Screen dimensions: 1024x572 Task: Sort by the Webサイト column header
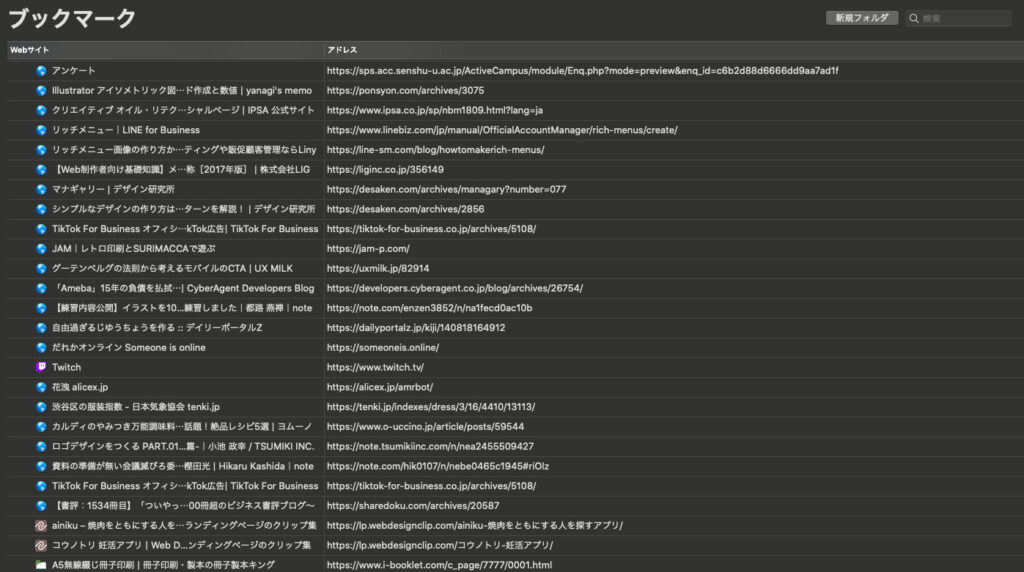tap(166, 50)
